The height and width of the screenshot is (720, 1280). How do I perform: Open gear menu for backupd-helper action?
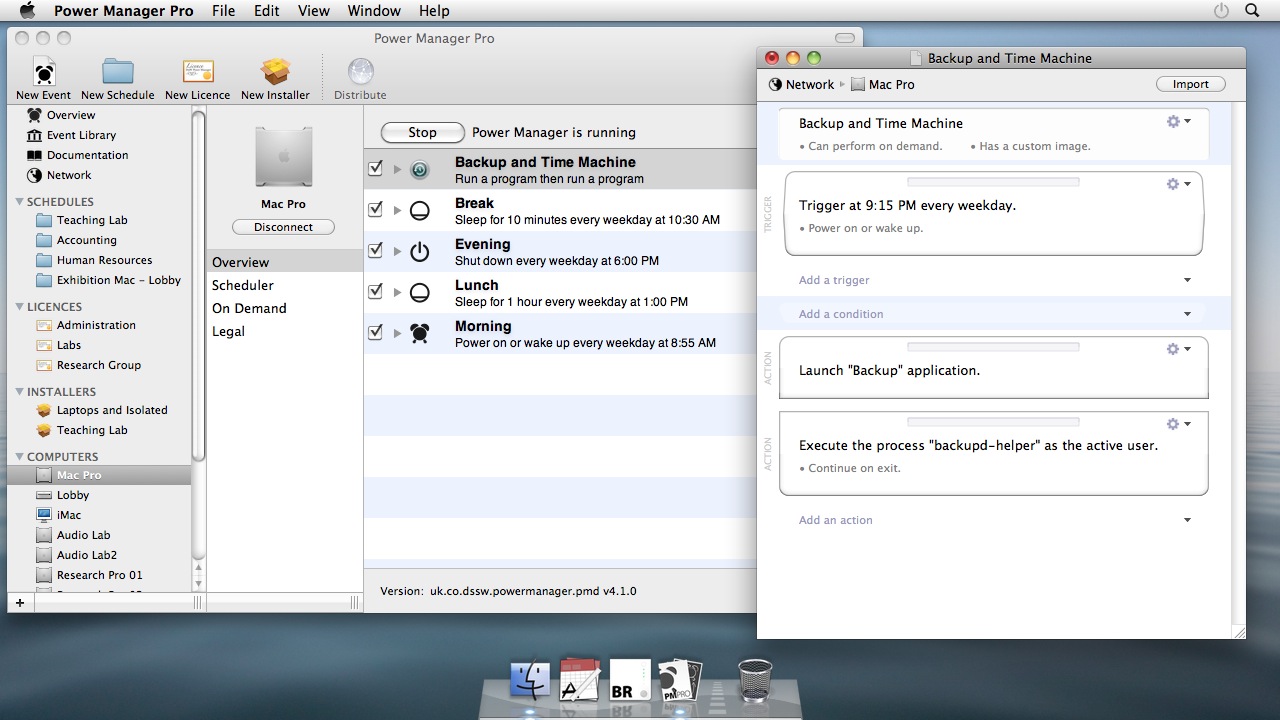(x=1178, y=424)
